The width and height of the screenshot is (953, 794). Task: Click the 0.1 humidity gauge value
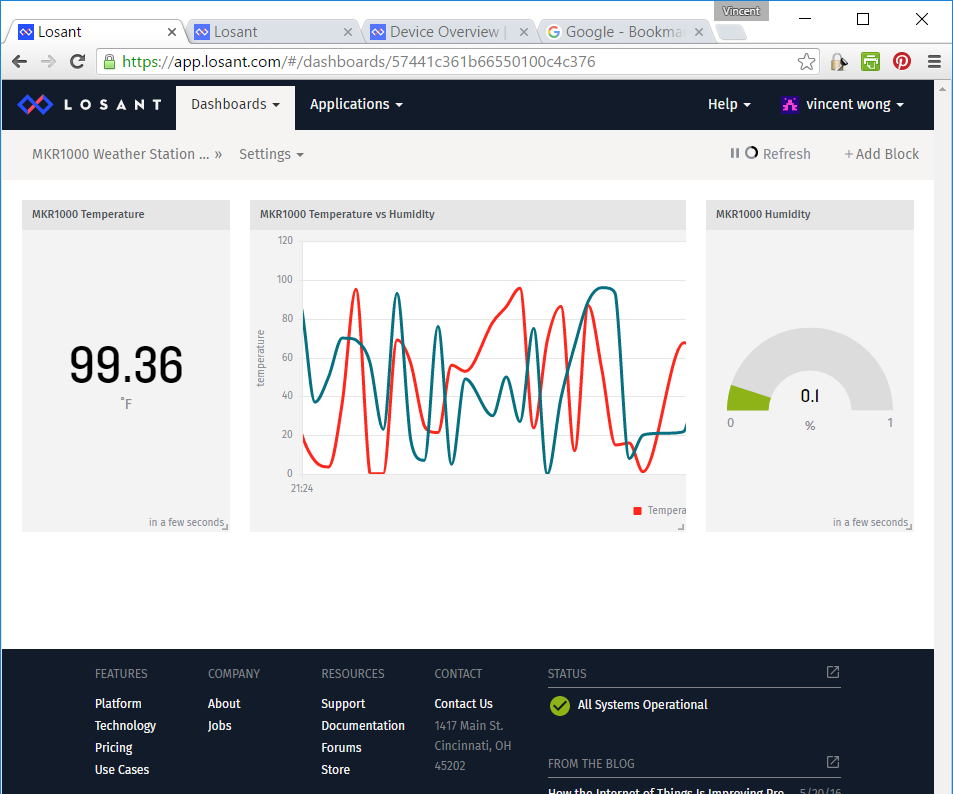810,396
